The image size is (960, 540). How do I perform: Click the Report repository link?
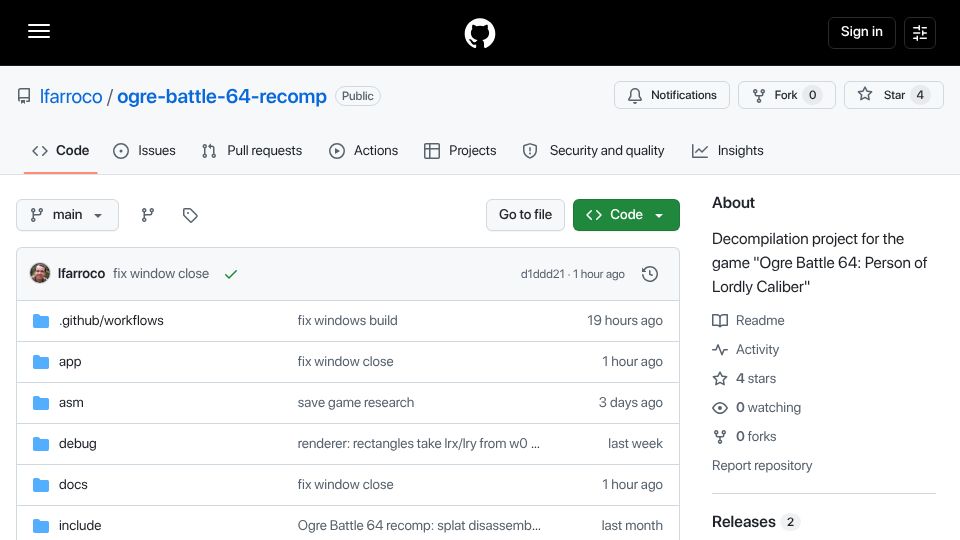point(762,466)
